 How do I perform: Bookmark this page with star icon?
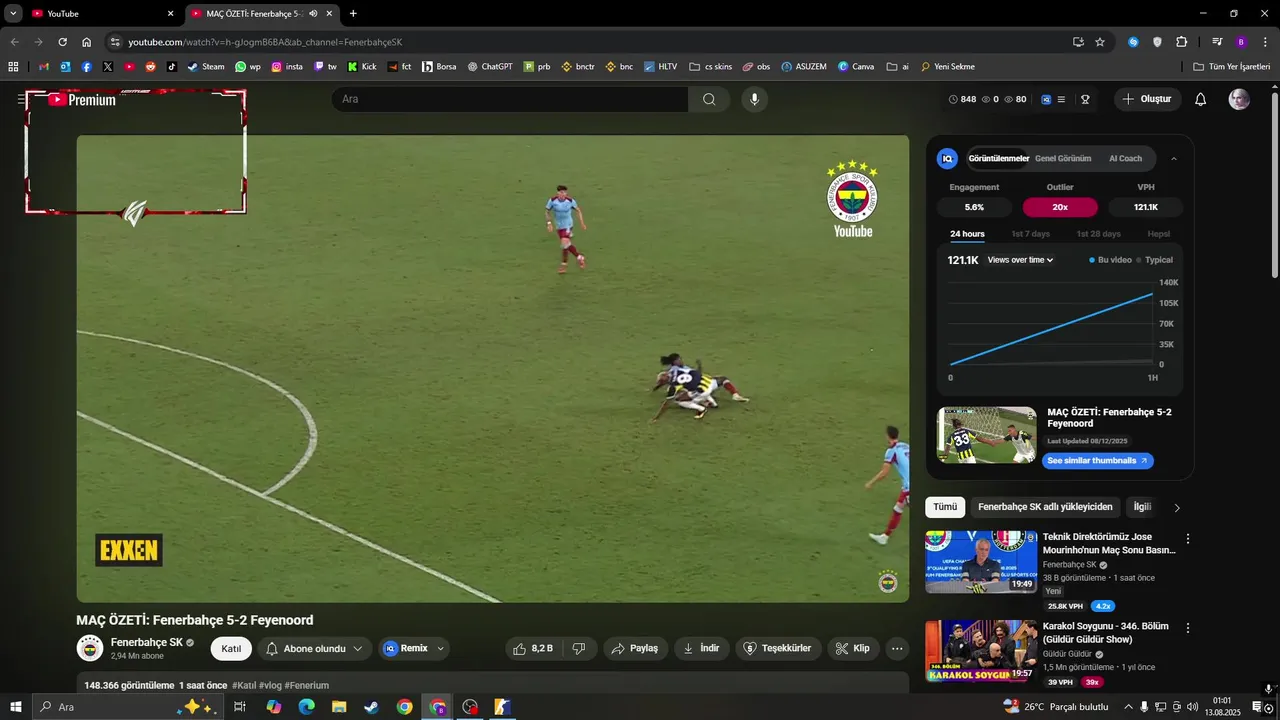click(x=1100, y=42)
